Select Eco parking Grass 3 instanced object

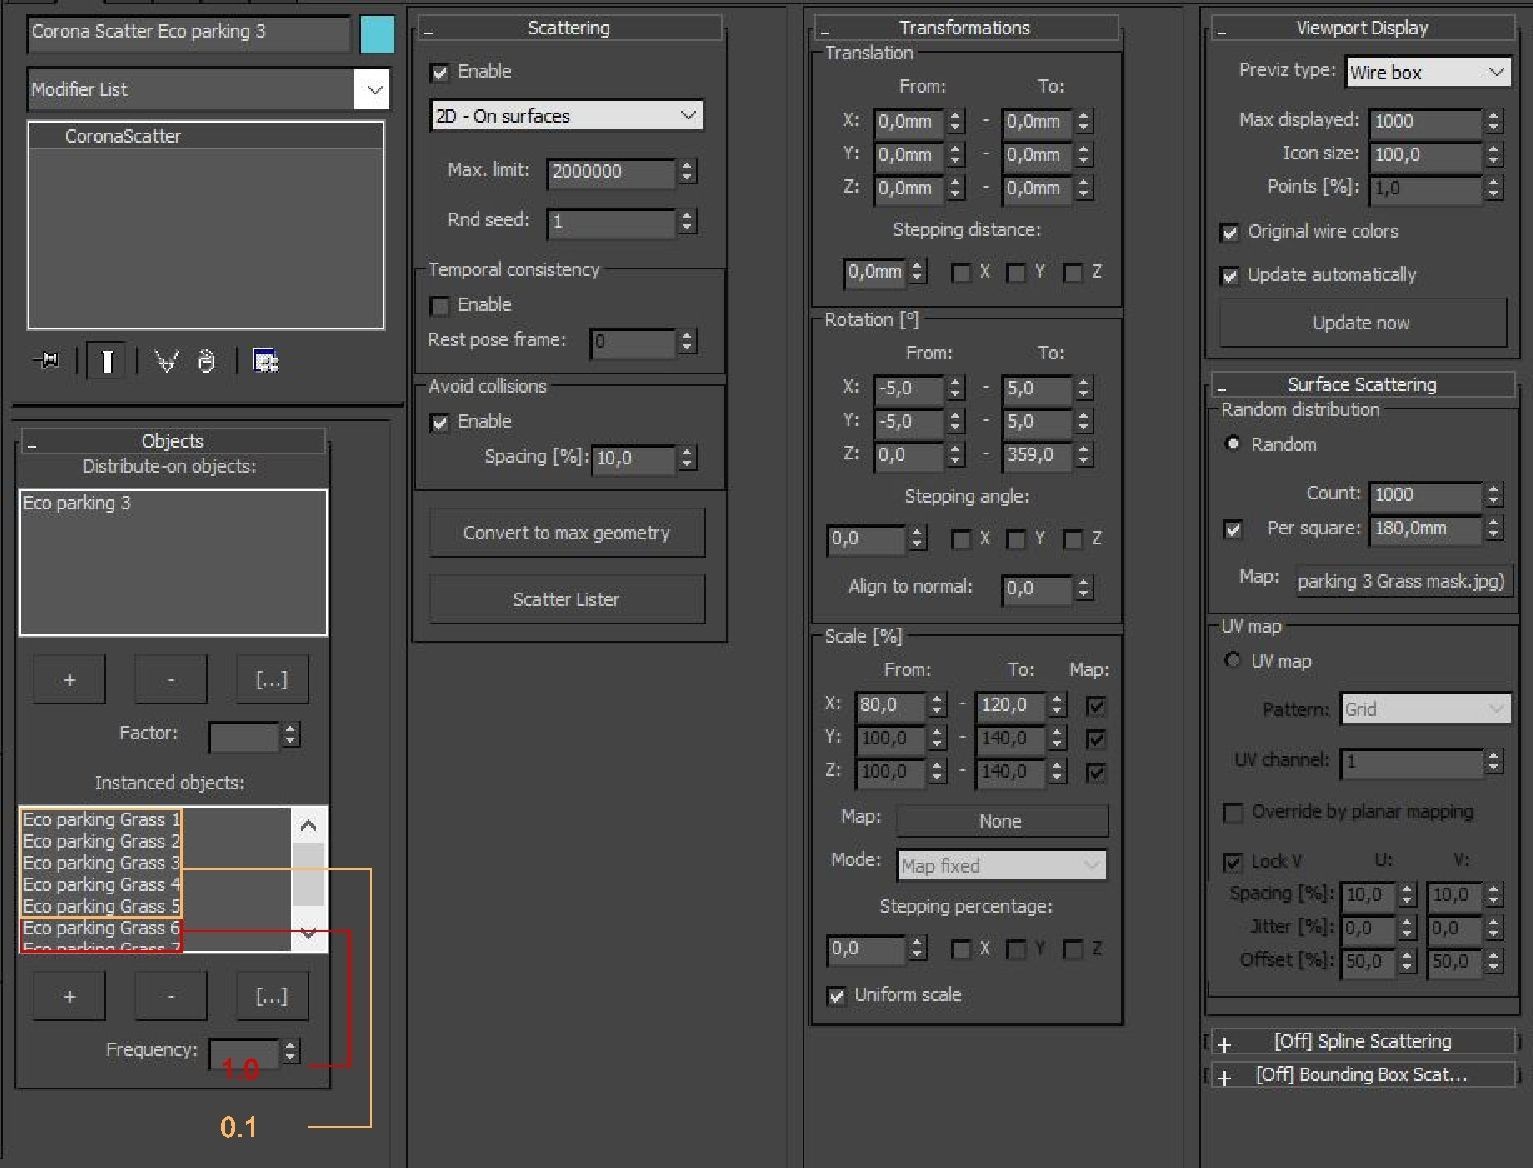101,863
